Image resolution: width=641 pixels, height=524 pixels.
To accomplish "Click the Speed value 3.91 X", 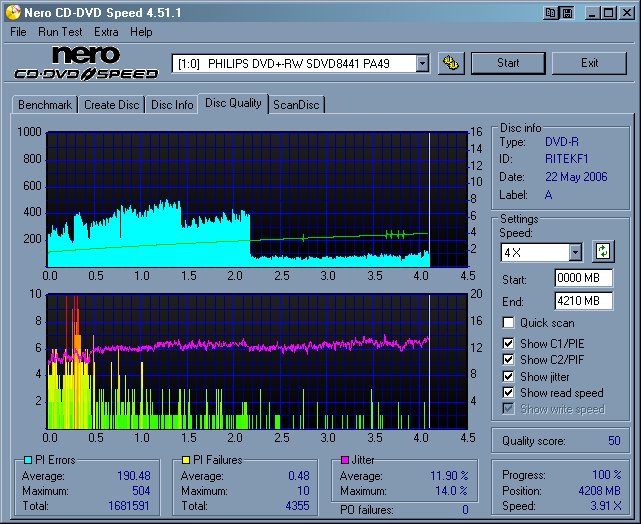I will click(x=606, y=506).
